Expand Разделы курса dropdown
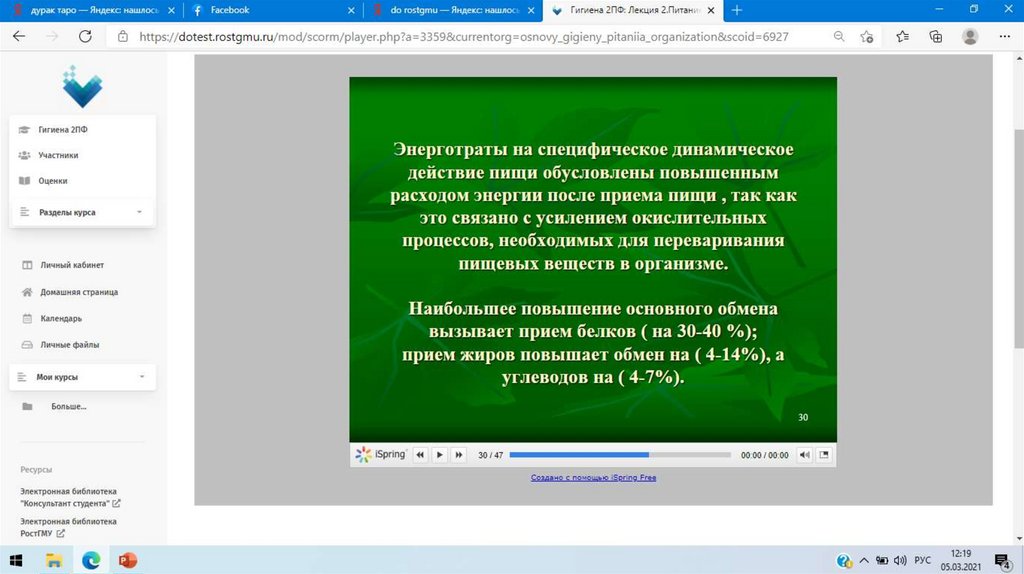 (x=82, y=212)
